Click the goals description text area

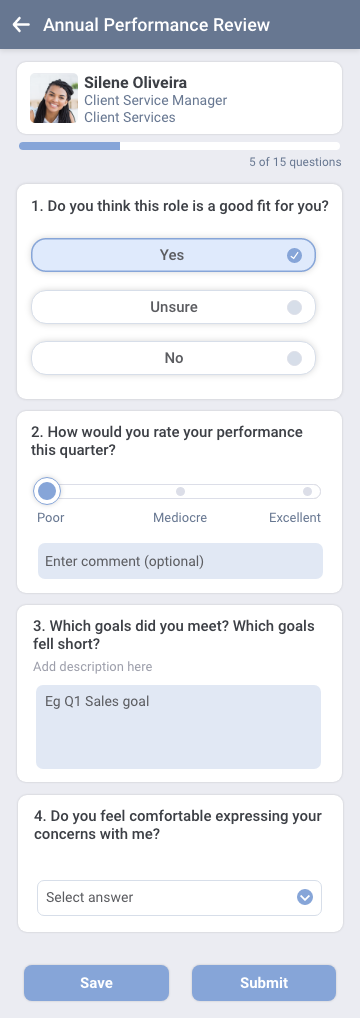(x=178, y=727)
